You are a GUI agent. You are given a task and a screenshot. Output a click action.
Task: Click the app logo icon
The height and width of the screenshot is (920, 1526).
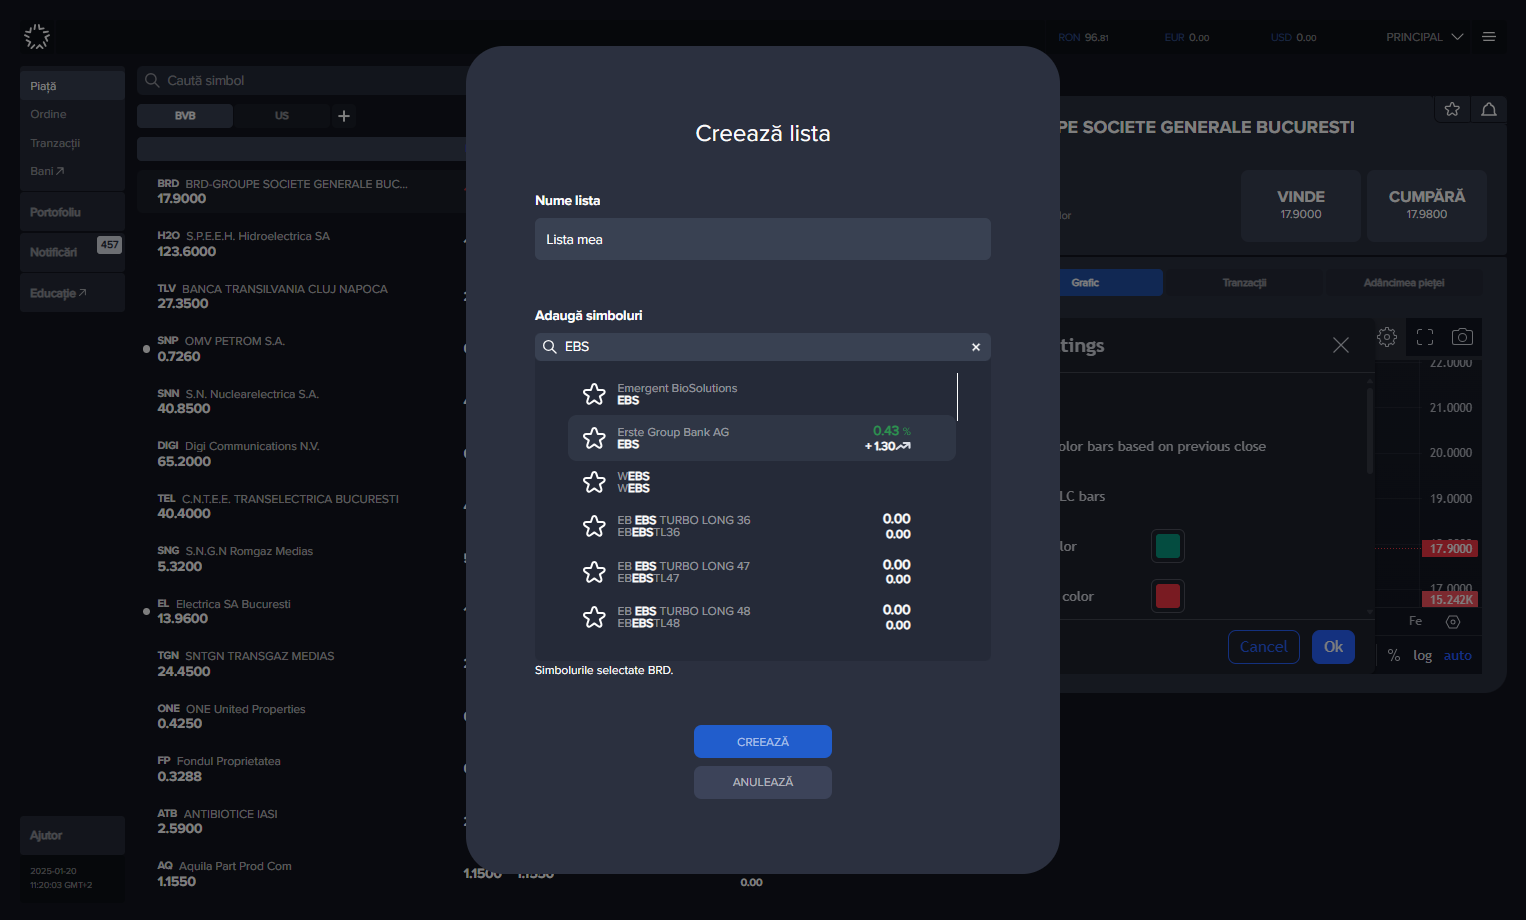point(37,37)
